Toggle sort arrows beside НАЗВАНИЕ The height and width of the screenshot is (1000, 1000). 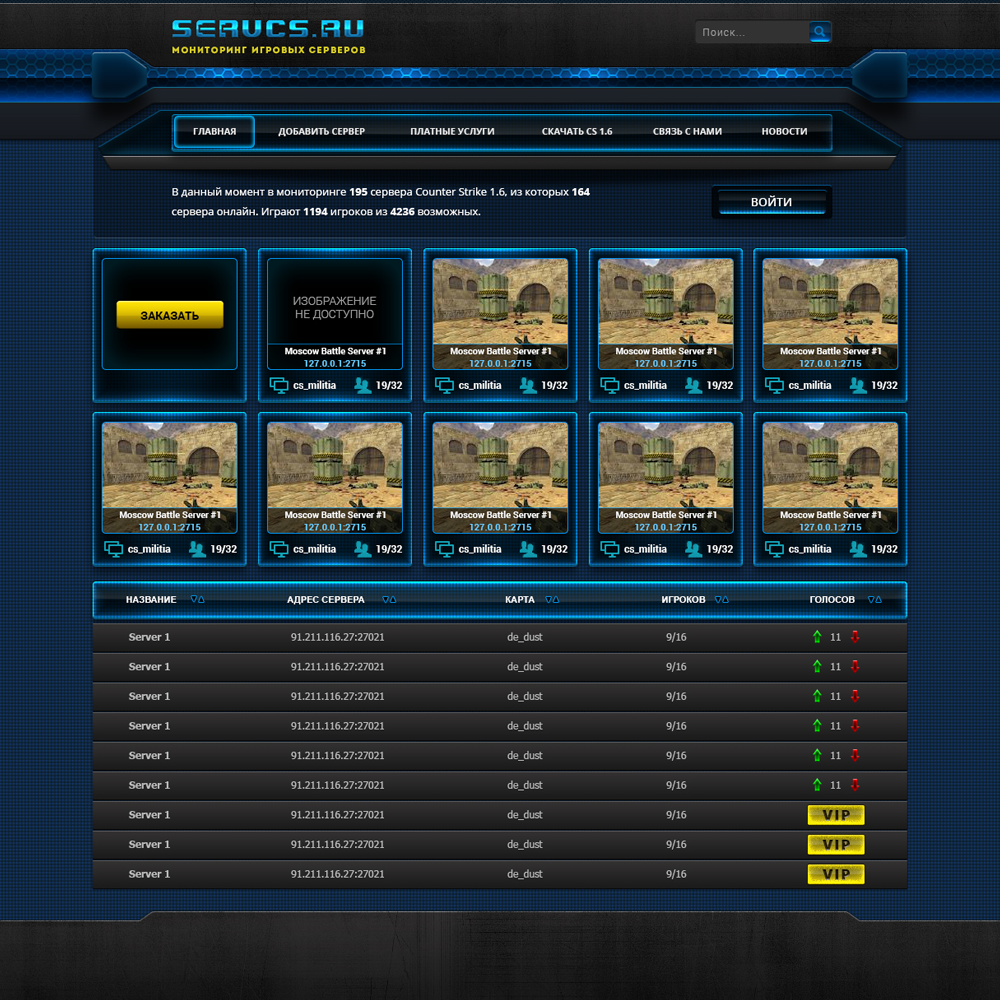[x=197, y=599]
